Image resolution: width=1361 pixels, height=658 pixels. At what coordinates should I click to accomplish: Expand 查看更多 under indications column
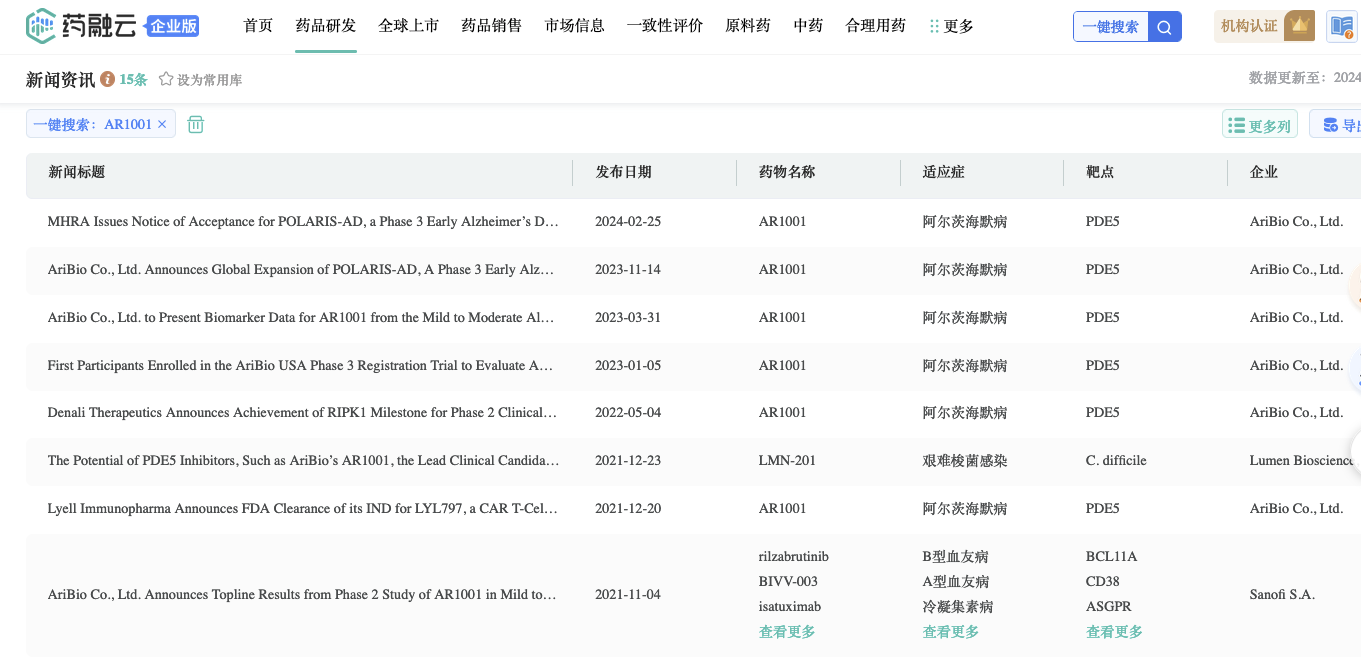click(x=950, y=632)
